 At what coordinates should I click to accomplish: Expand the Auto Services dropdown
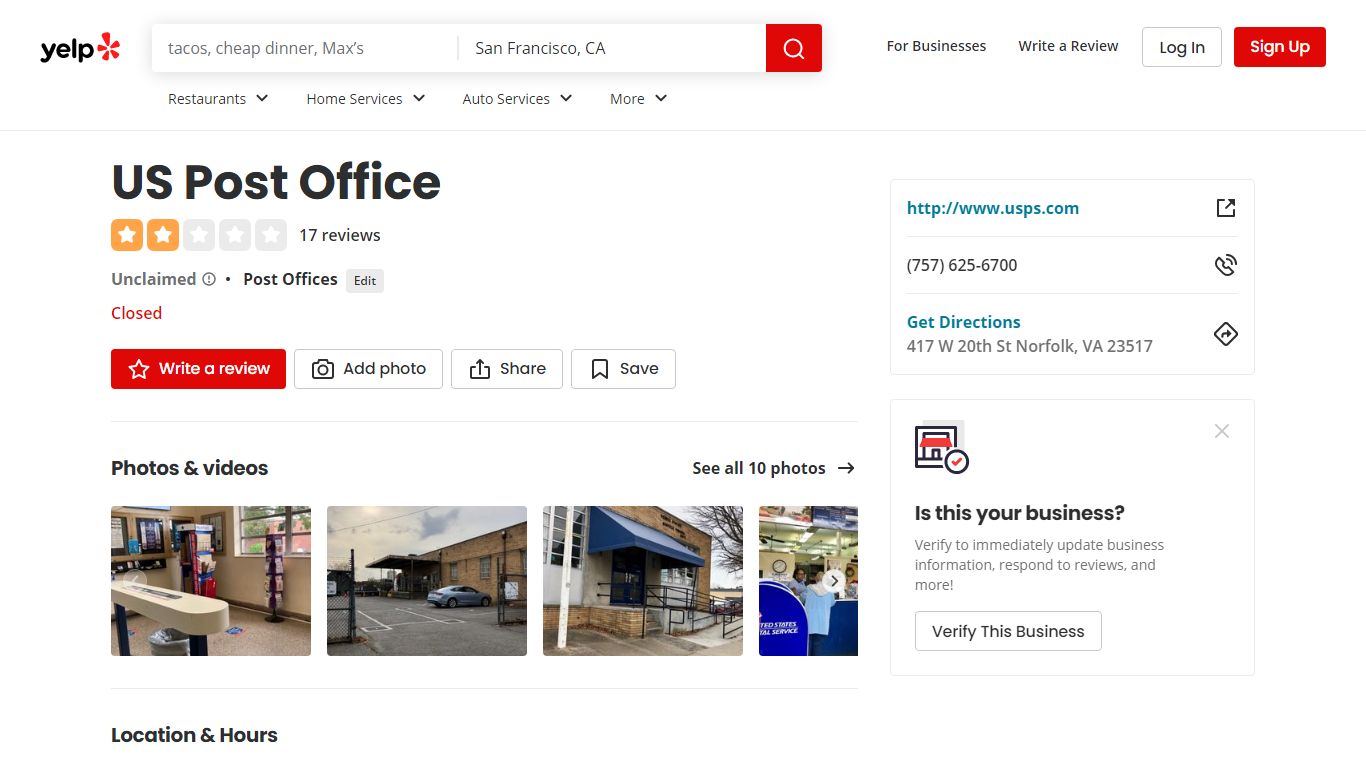tap(517, 99)
